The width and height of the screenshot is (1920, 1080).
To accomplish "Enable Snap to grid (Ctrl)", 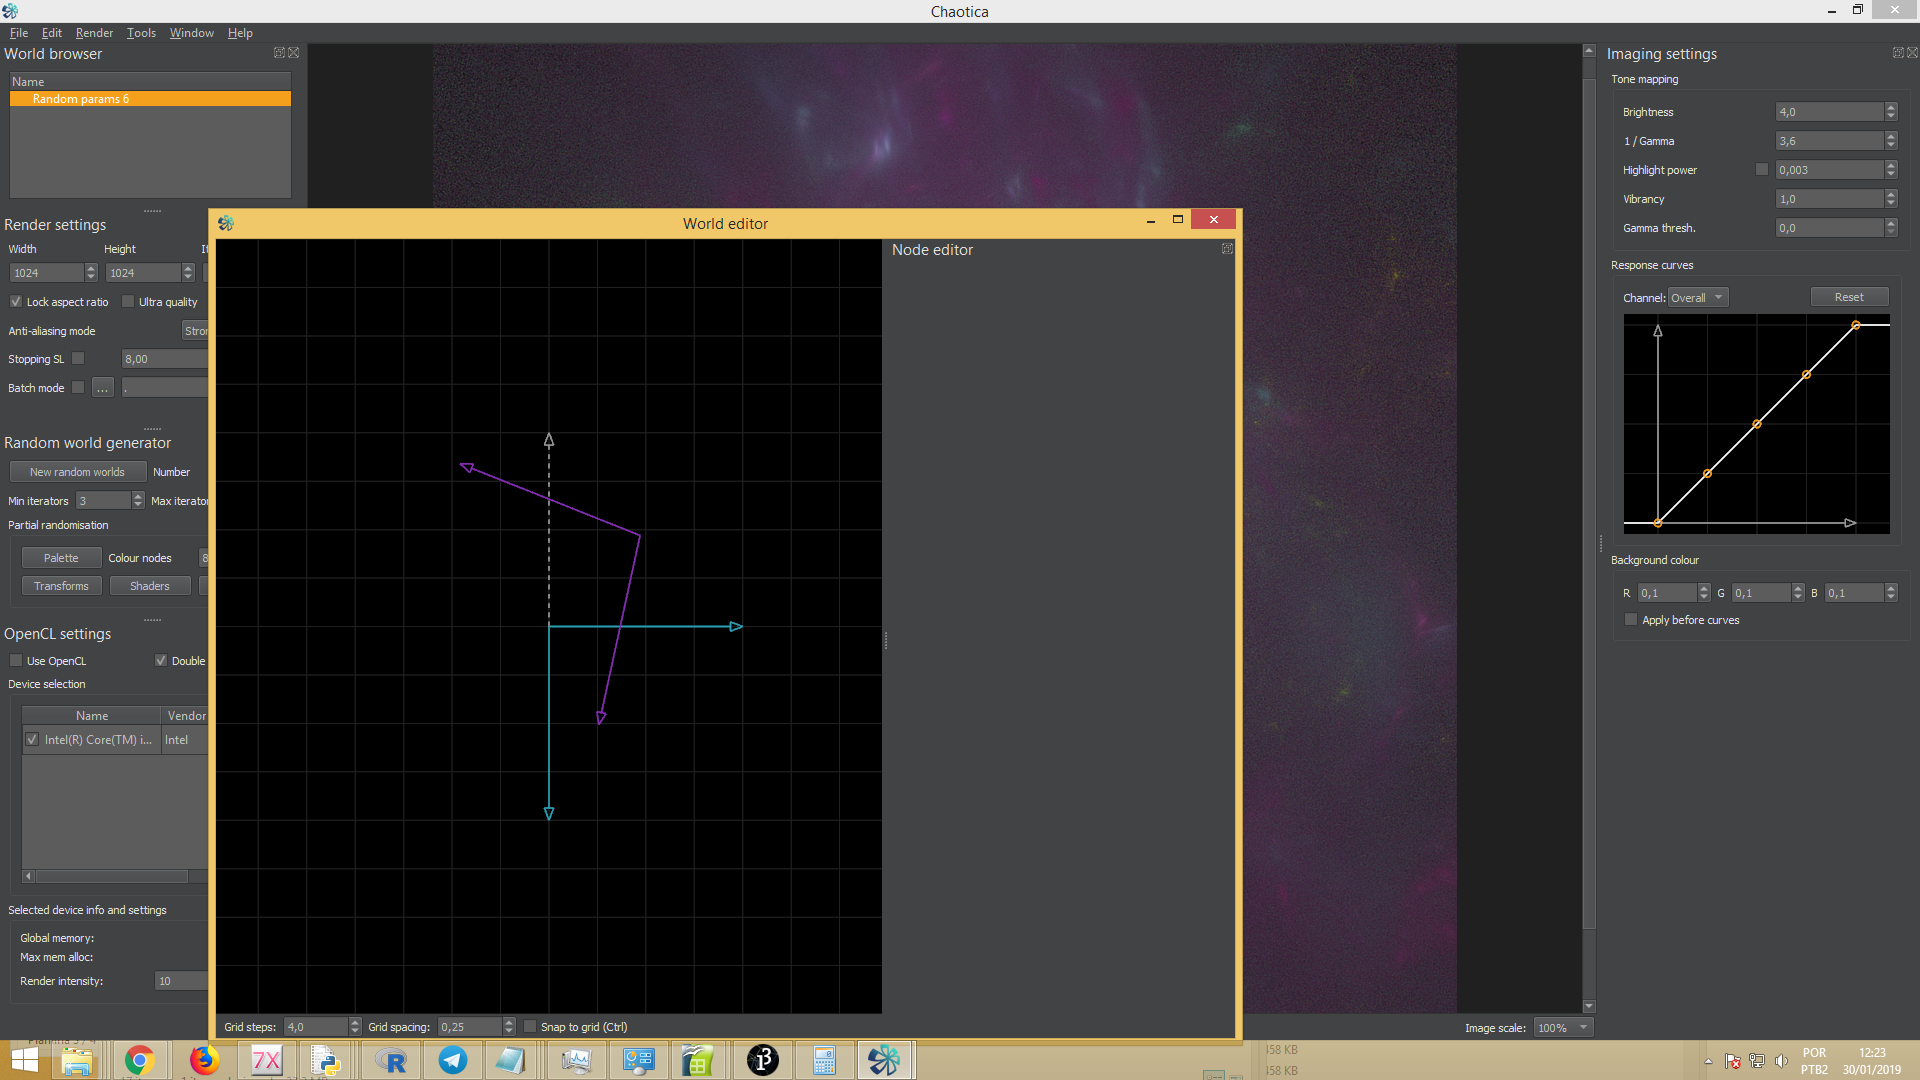I will [x=530, y=1026].
